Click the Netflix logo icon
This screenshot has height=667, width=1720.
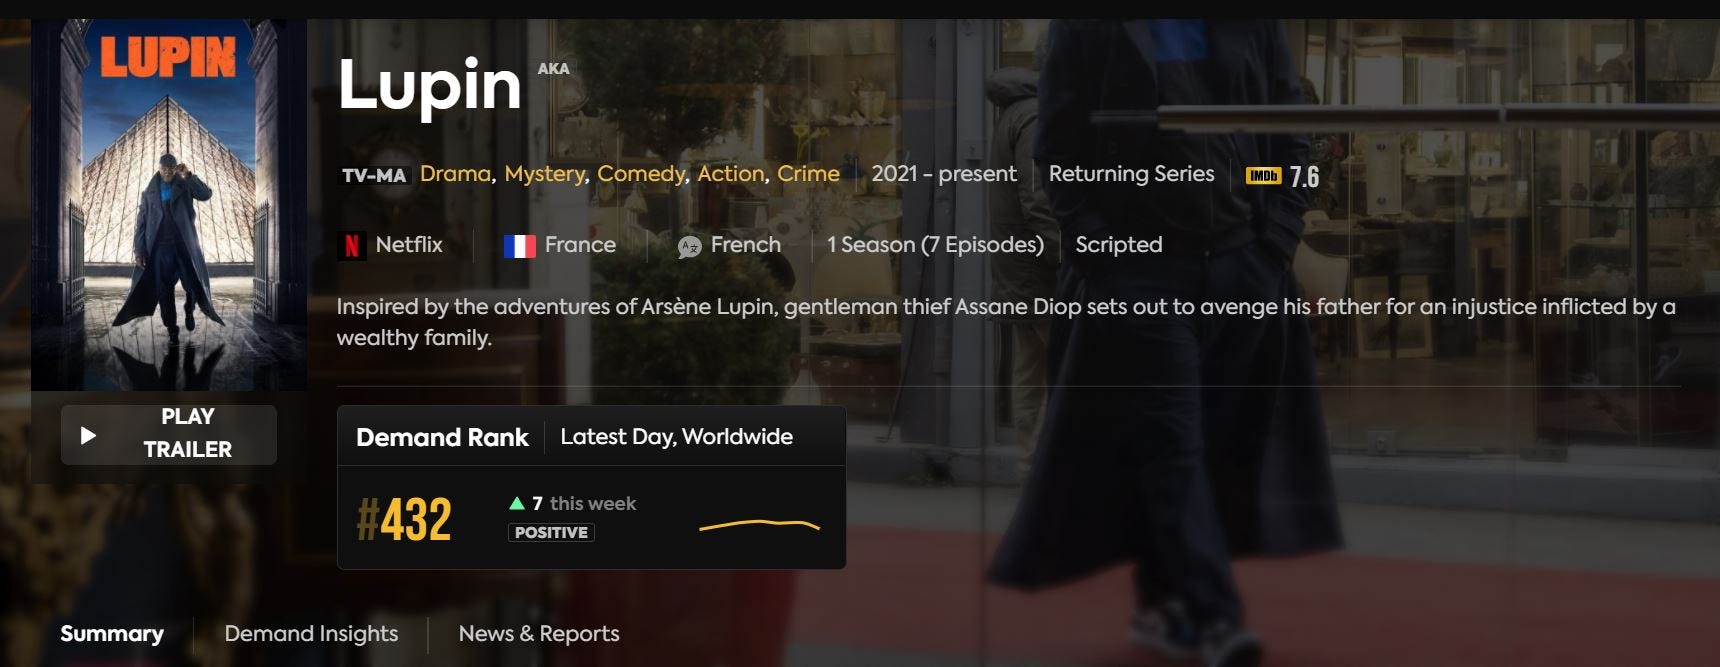pos(351,245)
